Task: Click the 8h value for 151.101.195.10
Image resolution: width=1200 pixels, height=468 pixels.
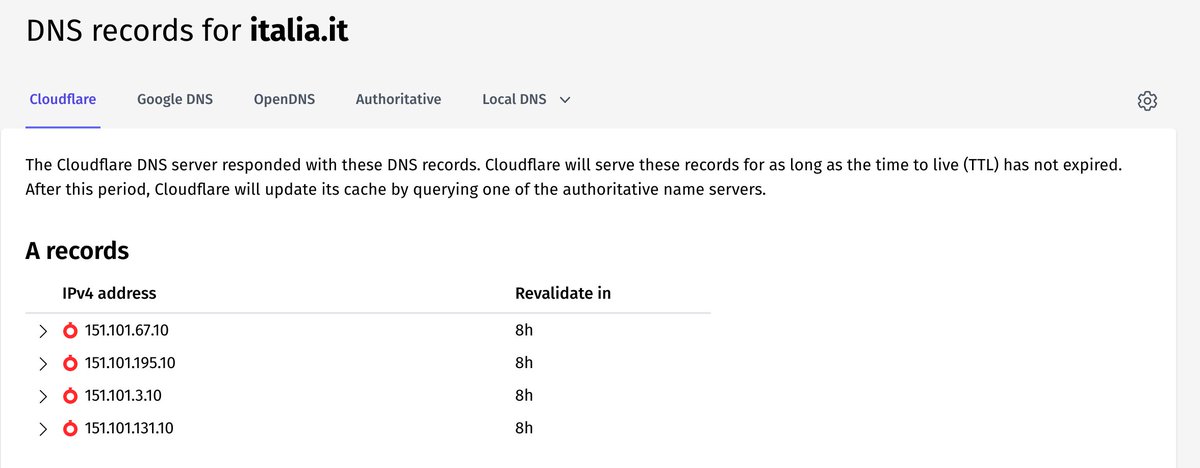Action: pos(524,363)
